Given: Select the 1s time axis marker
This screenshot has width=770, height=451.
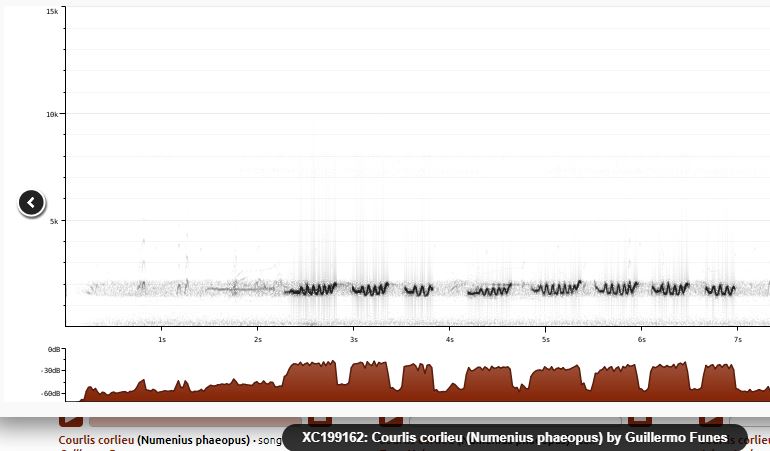Looking at the screenshot, I should (x=162, y=339).
